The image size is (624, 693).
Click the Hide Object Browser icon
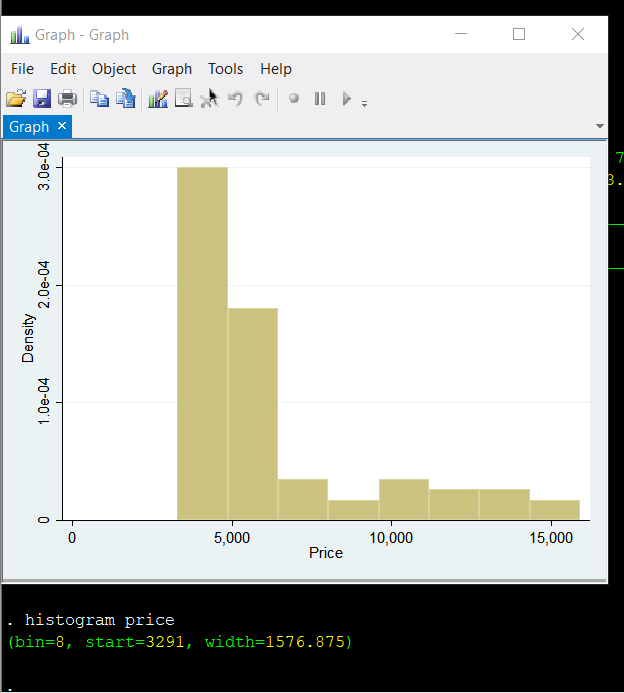183,99
